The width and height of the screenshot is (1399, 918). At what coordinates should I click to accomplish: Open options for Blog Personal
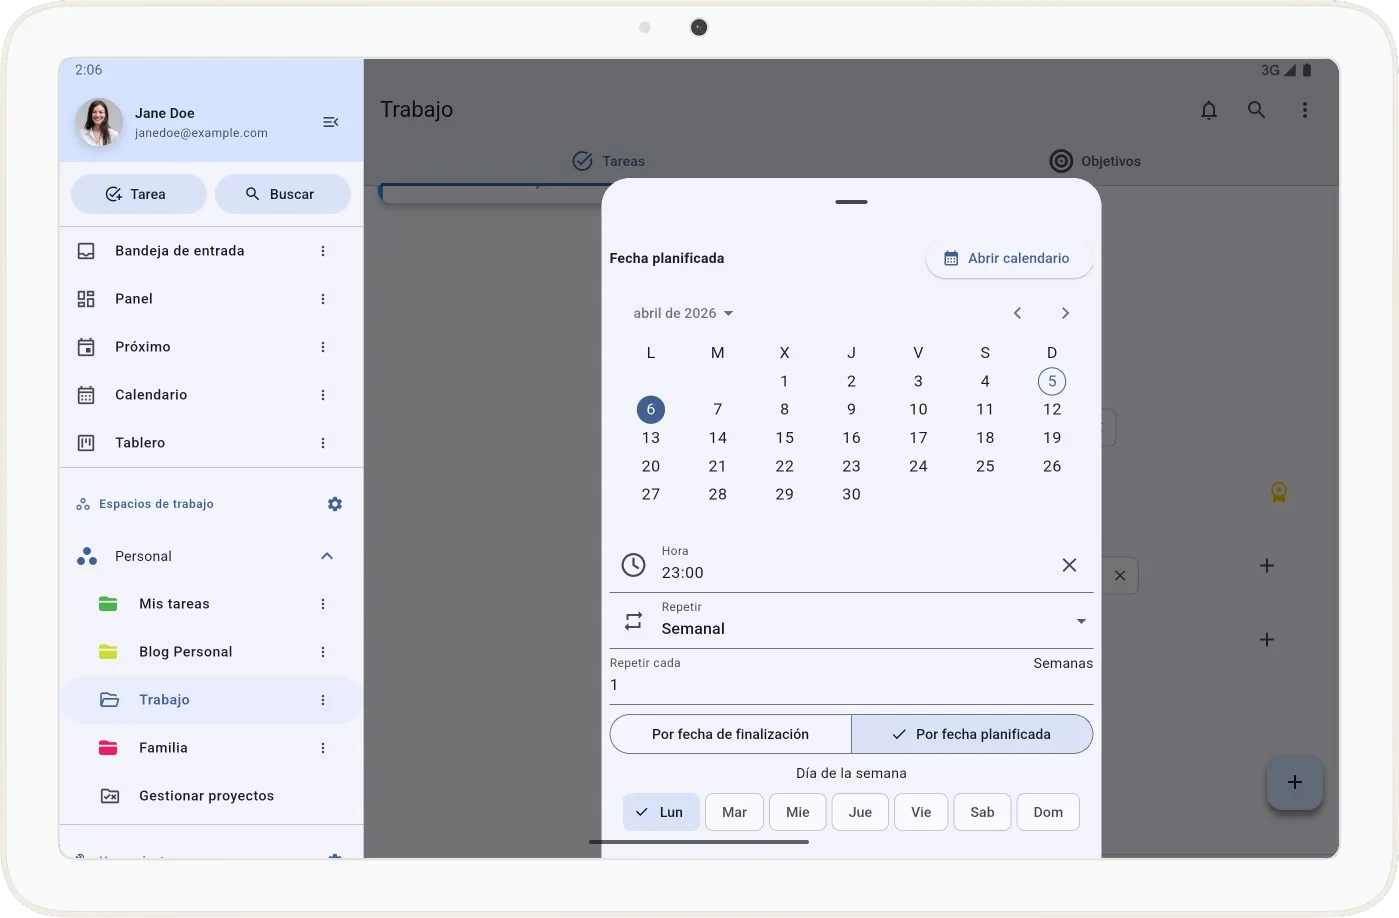click(323, 652)
